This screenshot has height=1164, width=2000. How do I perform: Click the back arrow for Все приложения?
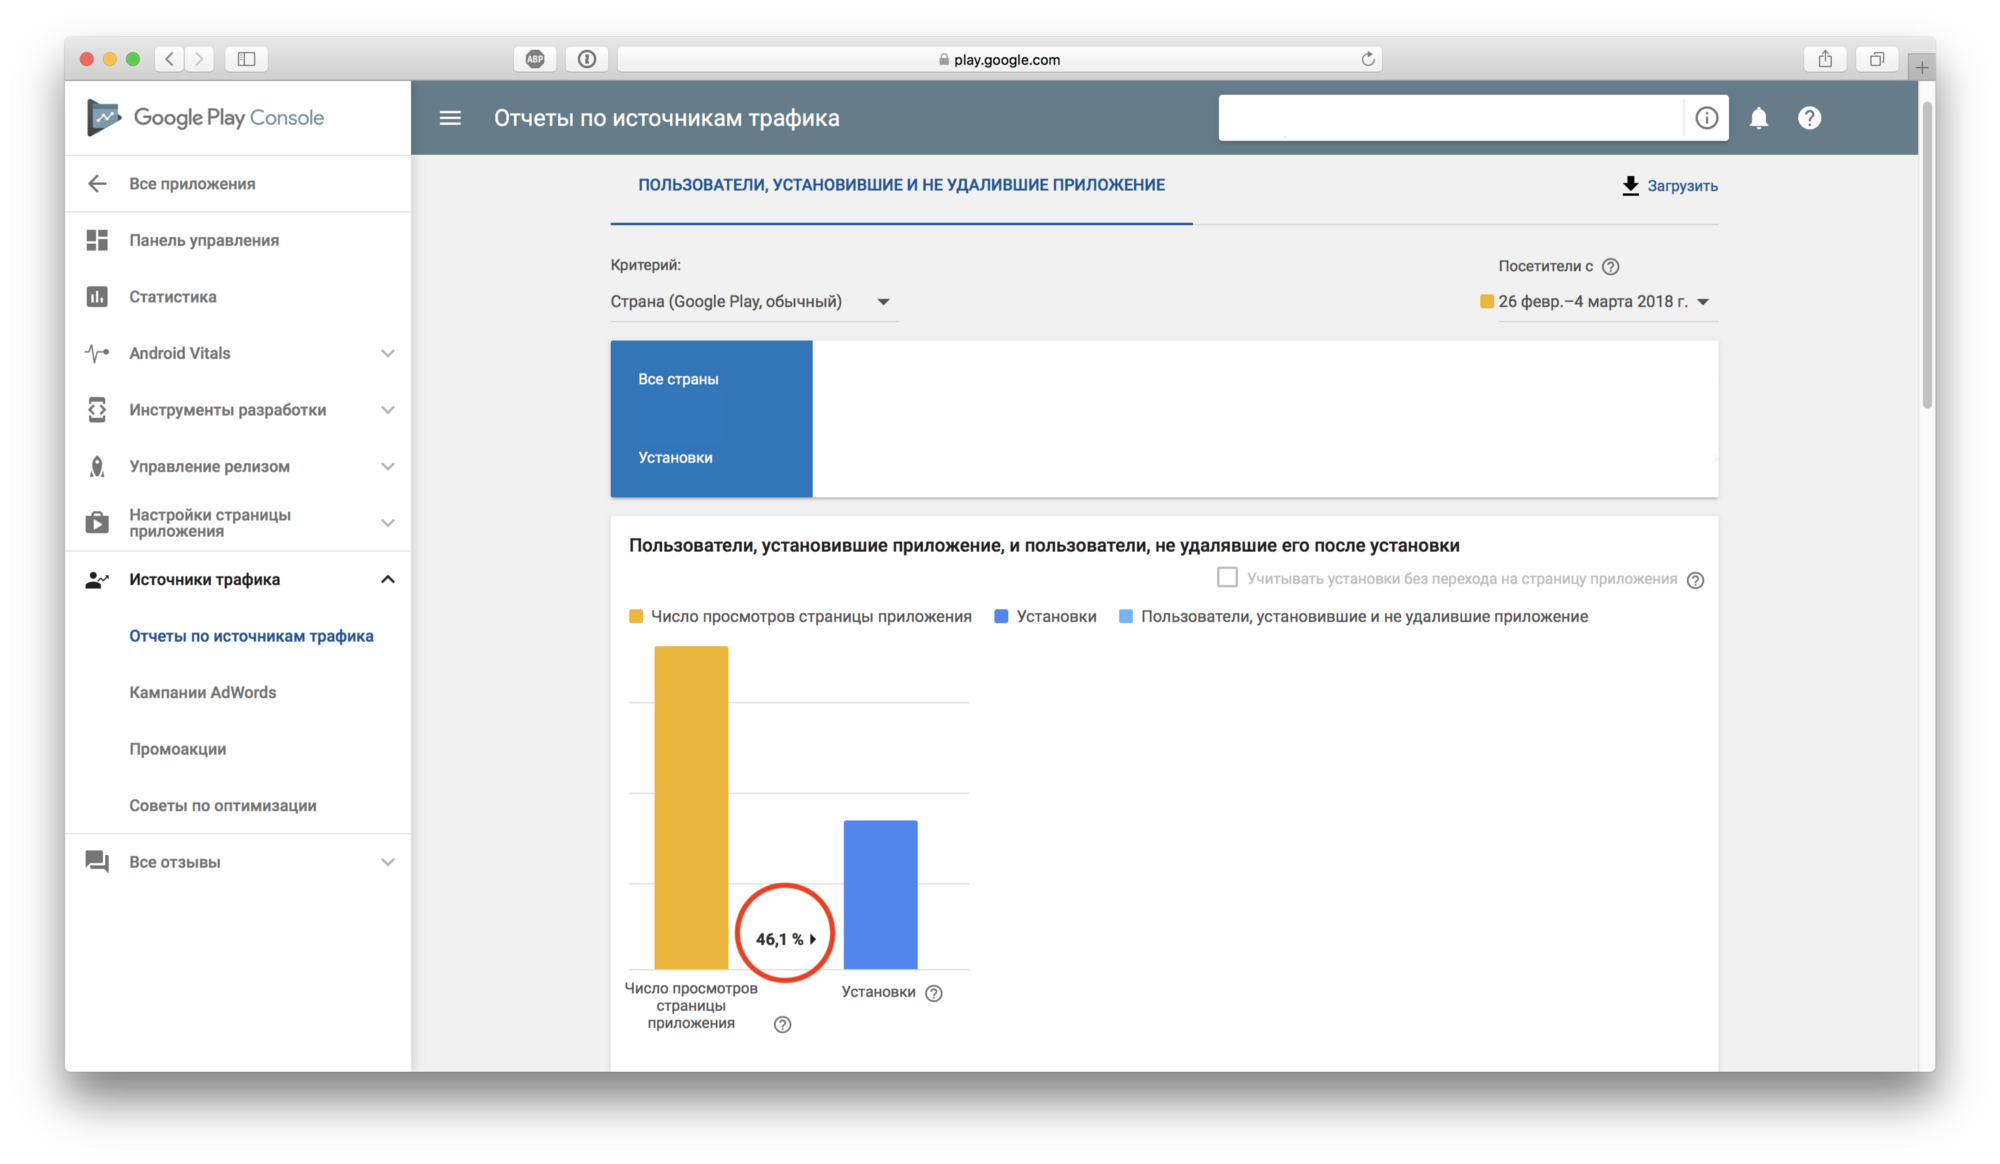tap(97, 184)
